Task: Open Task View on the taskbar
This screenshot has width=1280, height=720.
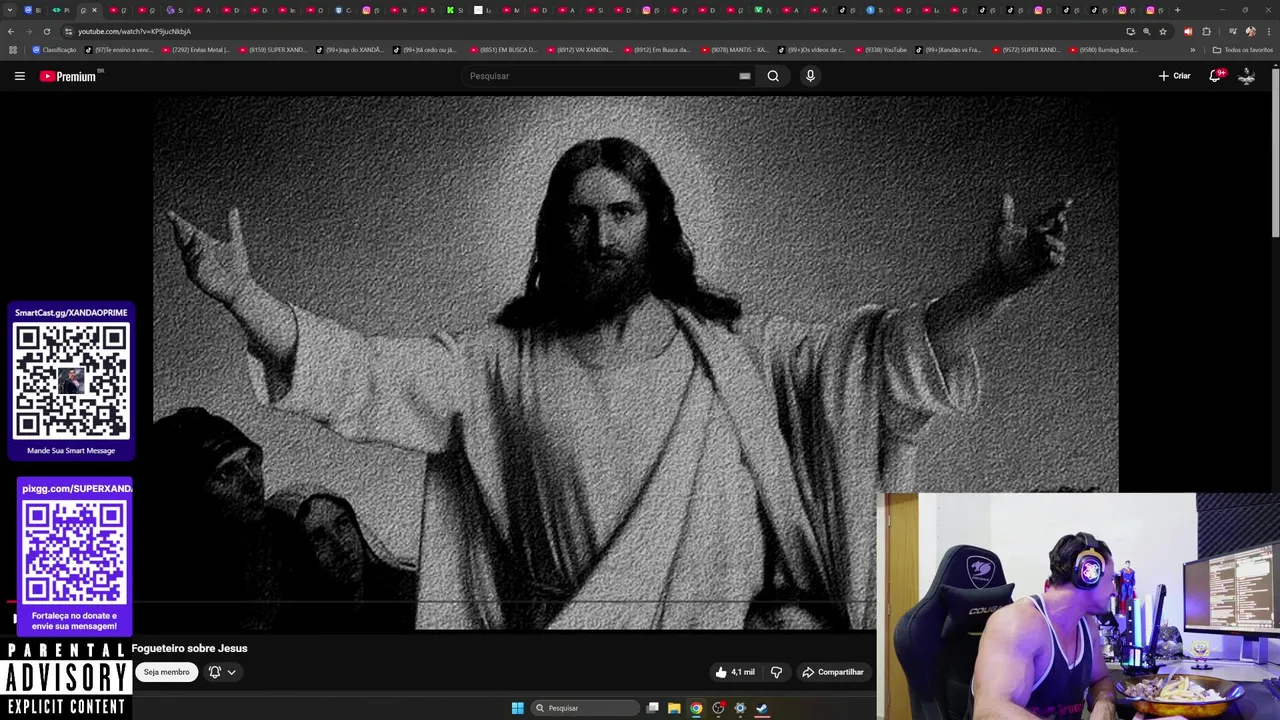Action: point(652,708)
